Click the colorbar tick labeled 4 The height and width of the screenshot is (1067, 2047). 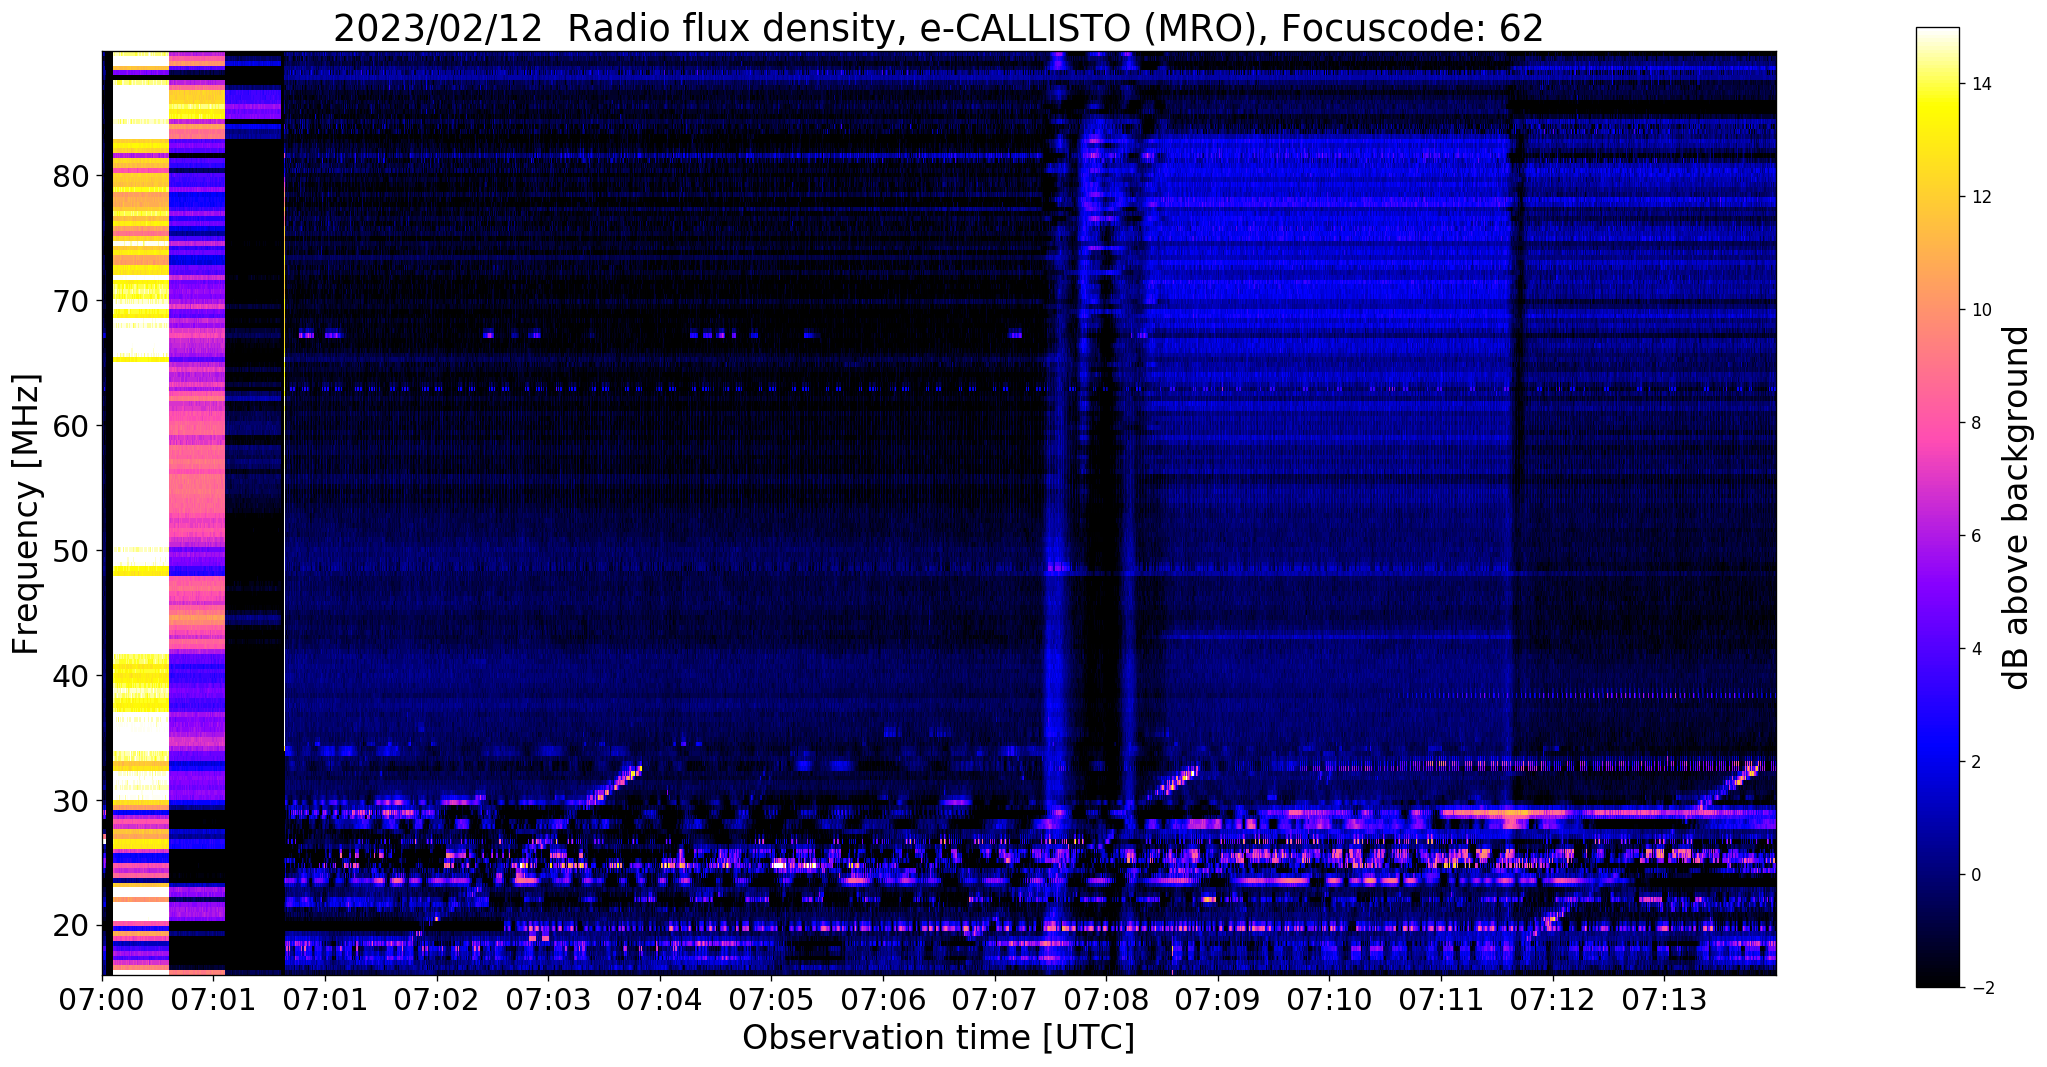click(x=1975, y=649)
